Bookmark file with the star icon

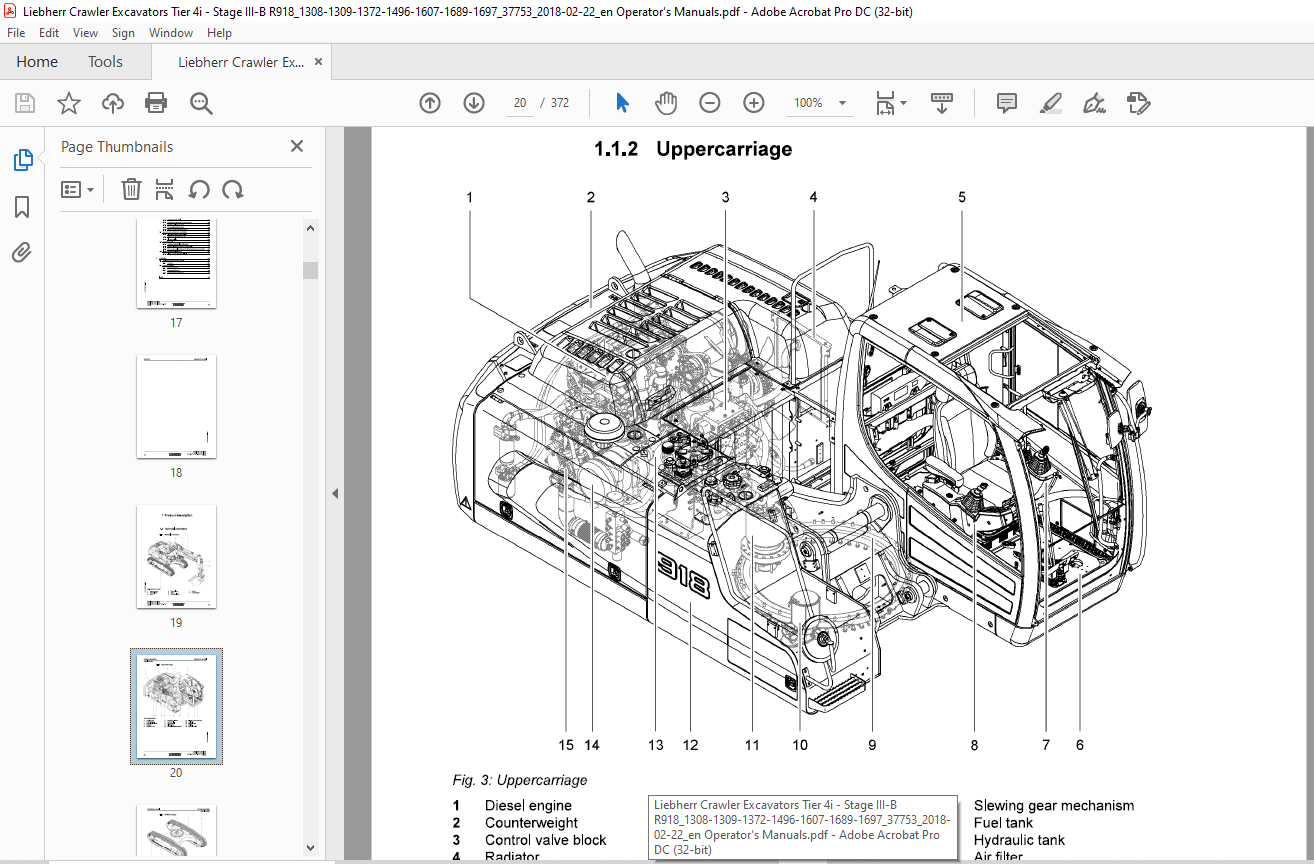click(x=68, y=103)
